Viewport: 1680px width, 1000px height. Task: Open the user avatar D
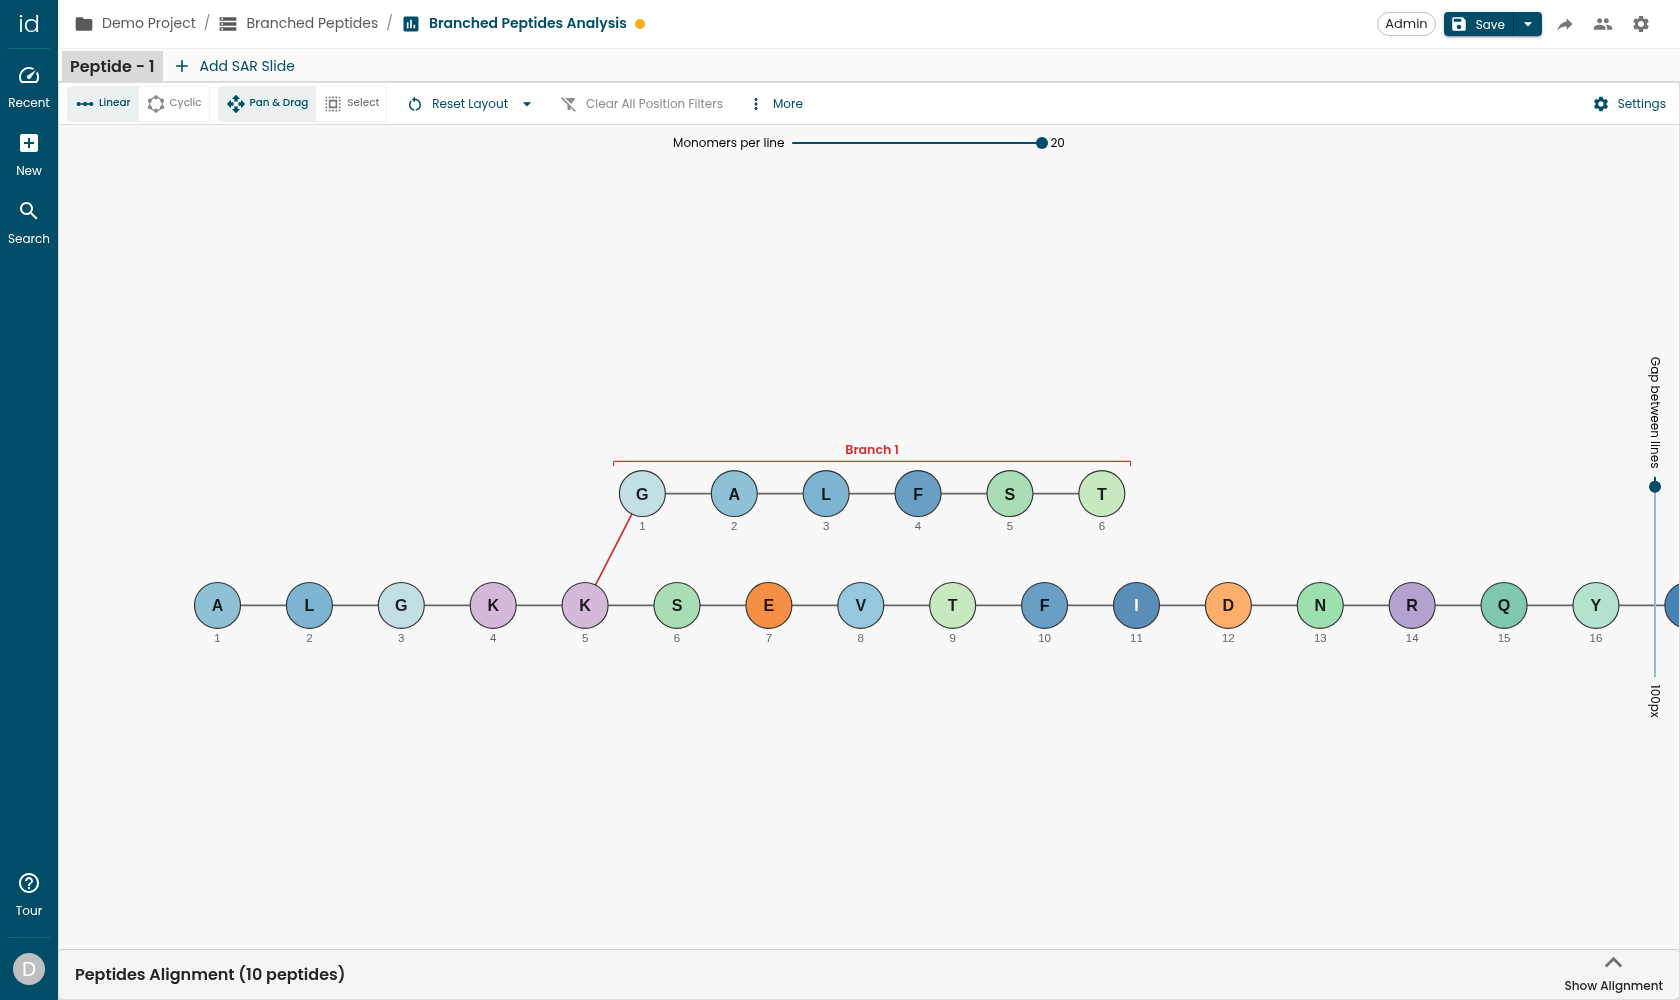(x=29, y=969)
